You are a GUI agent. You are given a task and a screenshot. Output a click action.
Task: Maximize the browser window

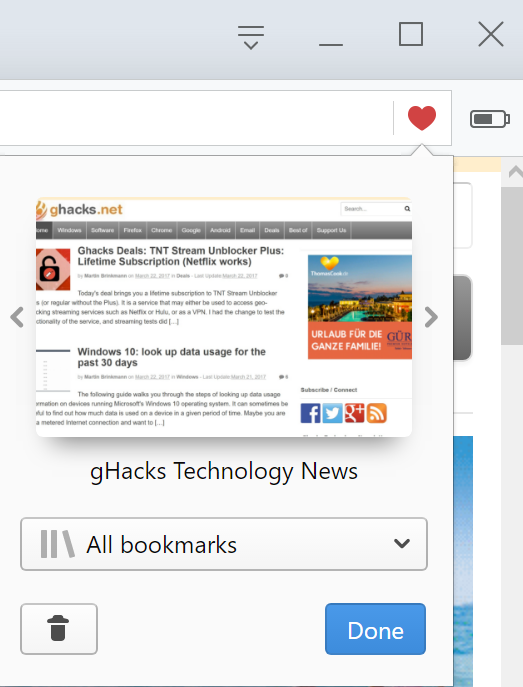coord(411,34)
